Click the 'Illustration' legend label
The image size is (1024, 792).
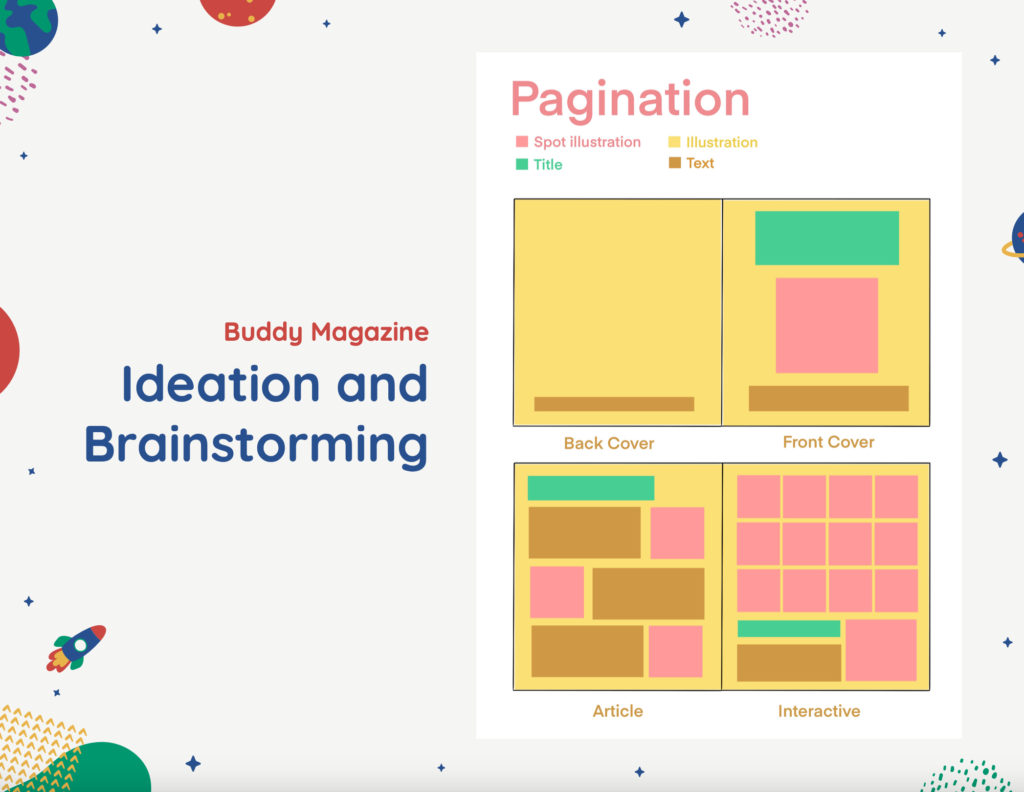tap(722, 142)
